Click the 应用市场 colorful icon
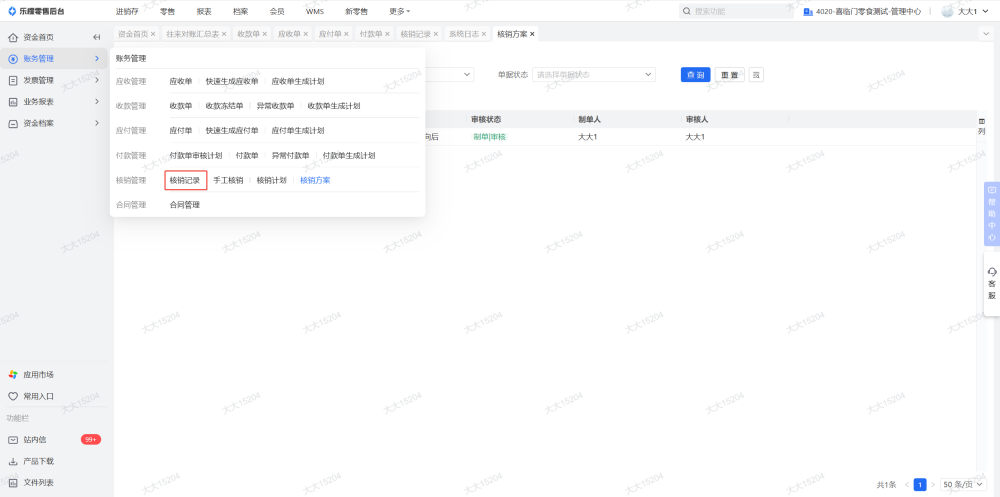The width and height of the screenshot is (1000, 497). click(13, 375)
